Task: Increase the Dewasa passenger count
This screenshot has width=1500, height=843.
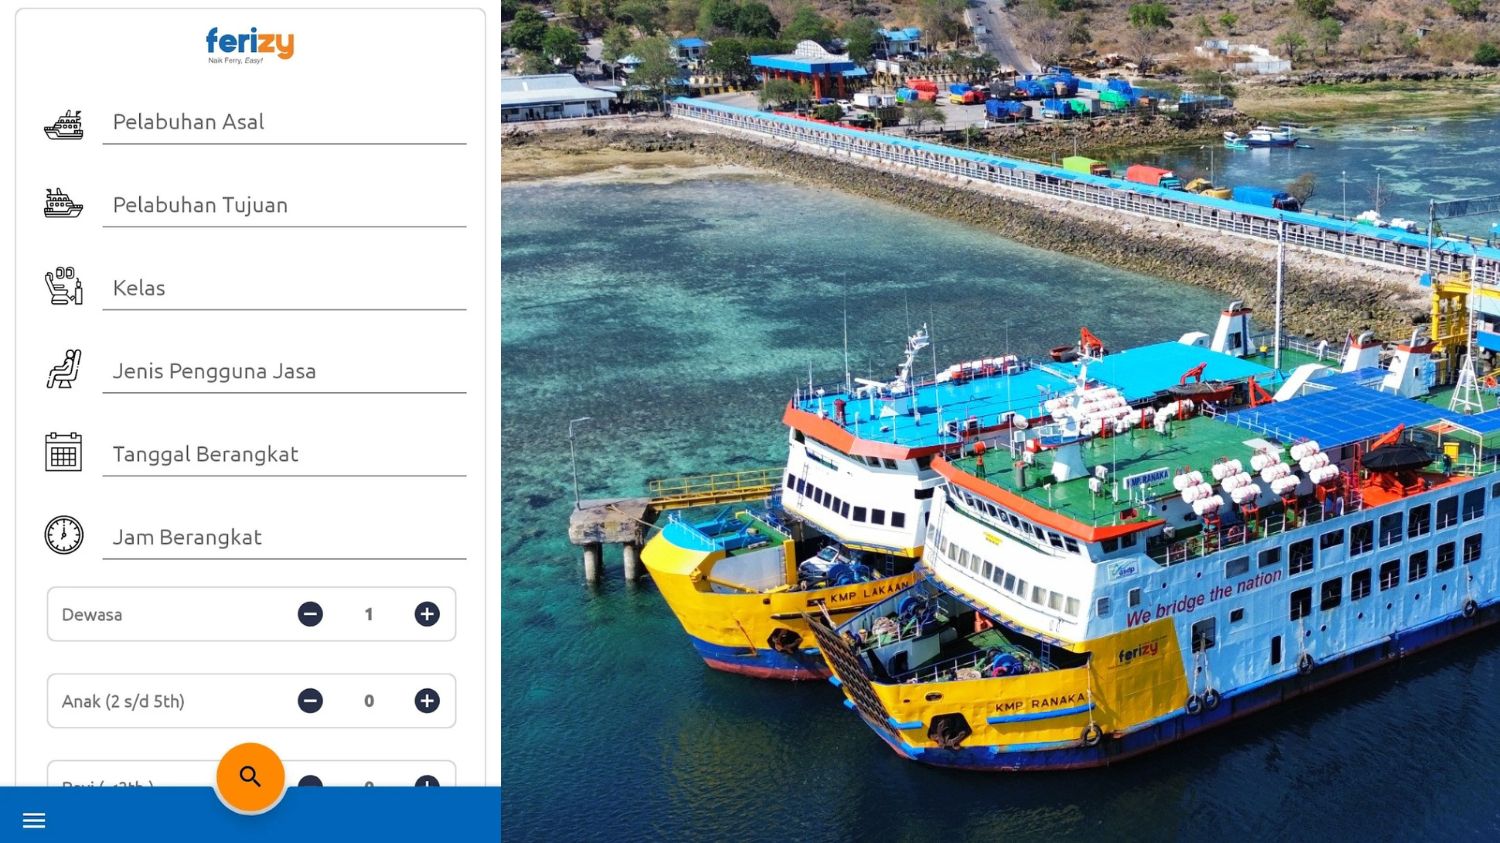Action: (x=427, y=614)
